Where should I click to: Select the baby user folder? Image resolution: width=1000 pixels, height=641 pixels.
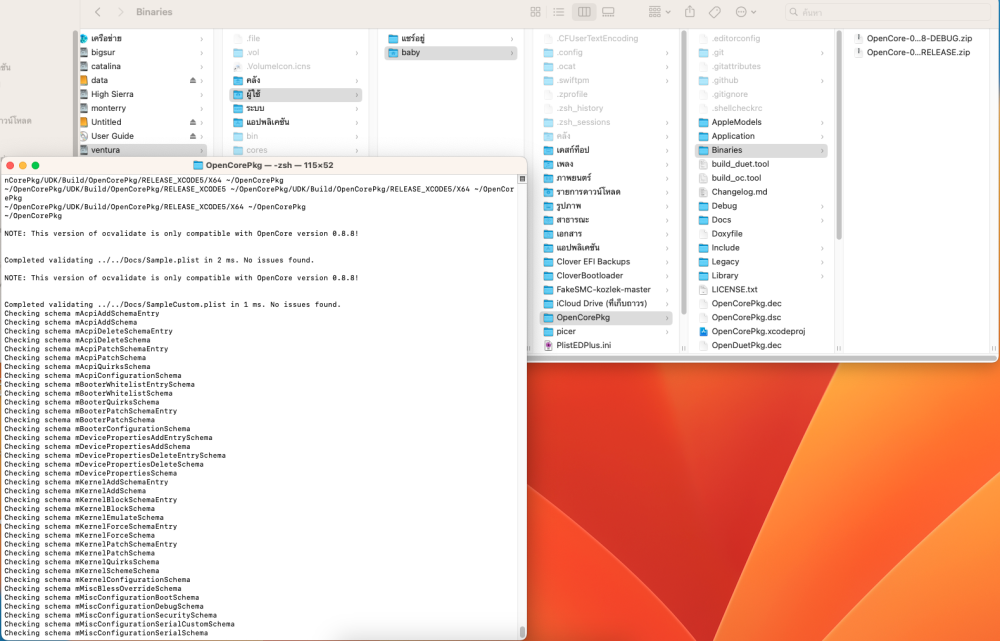point(451,52)
